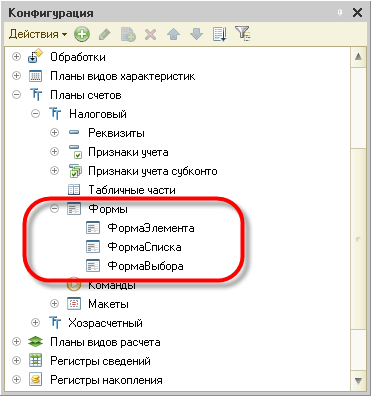
Task: Expand the Хозрасчетный node
Action: (x=35, y=323)
